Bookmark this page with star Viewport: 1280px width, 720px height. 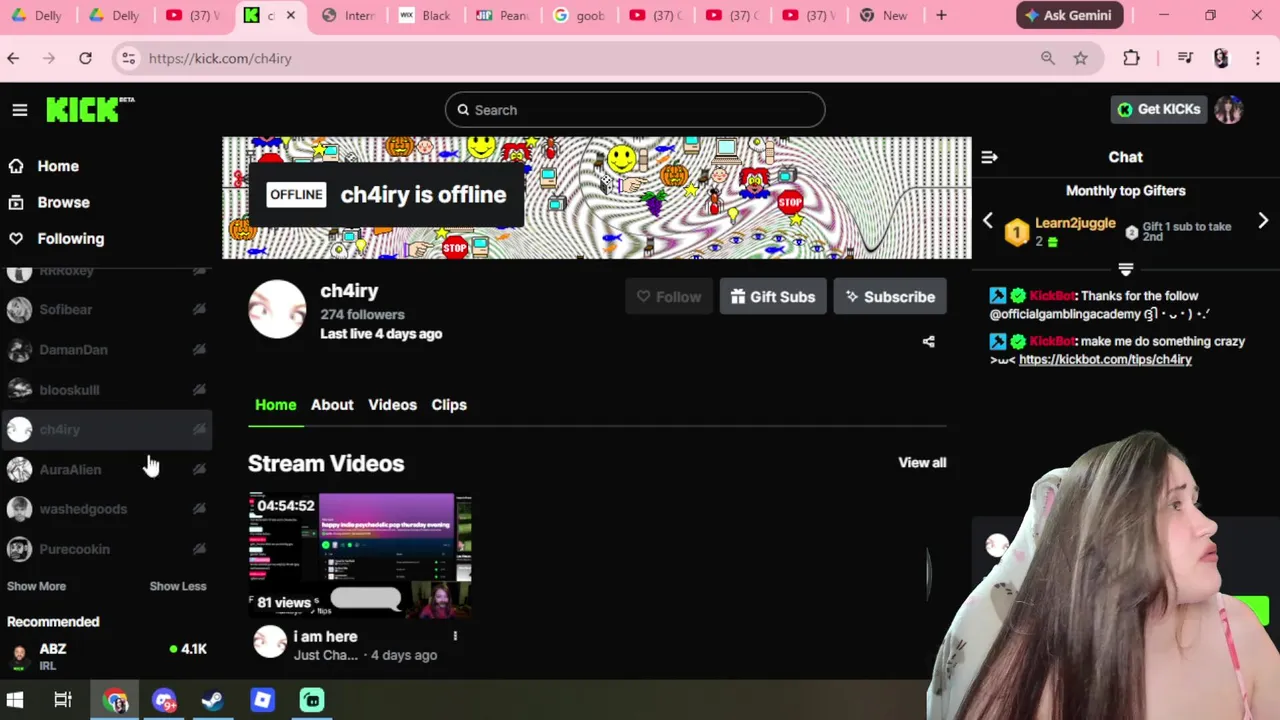[x=1080, y=58]
